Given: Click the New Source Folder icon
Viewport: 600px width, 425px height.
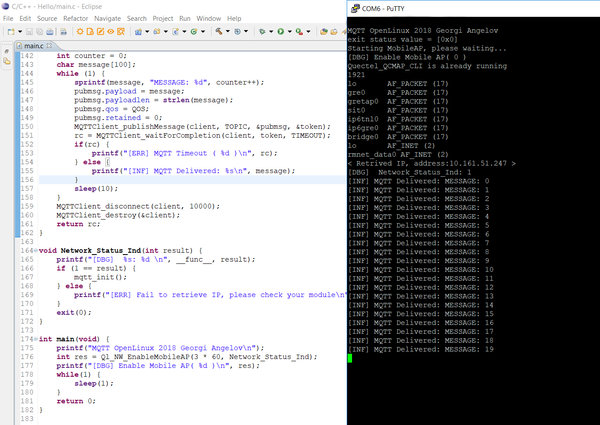Looking at the screenshot, I should click(x=157, y=31).
